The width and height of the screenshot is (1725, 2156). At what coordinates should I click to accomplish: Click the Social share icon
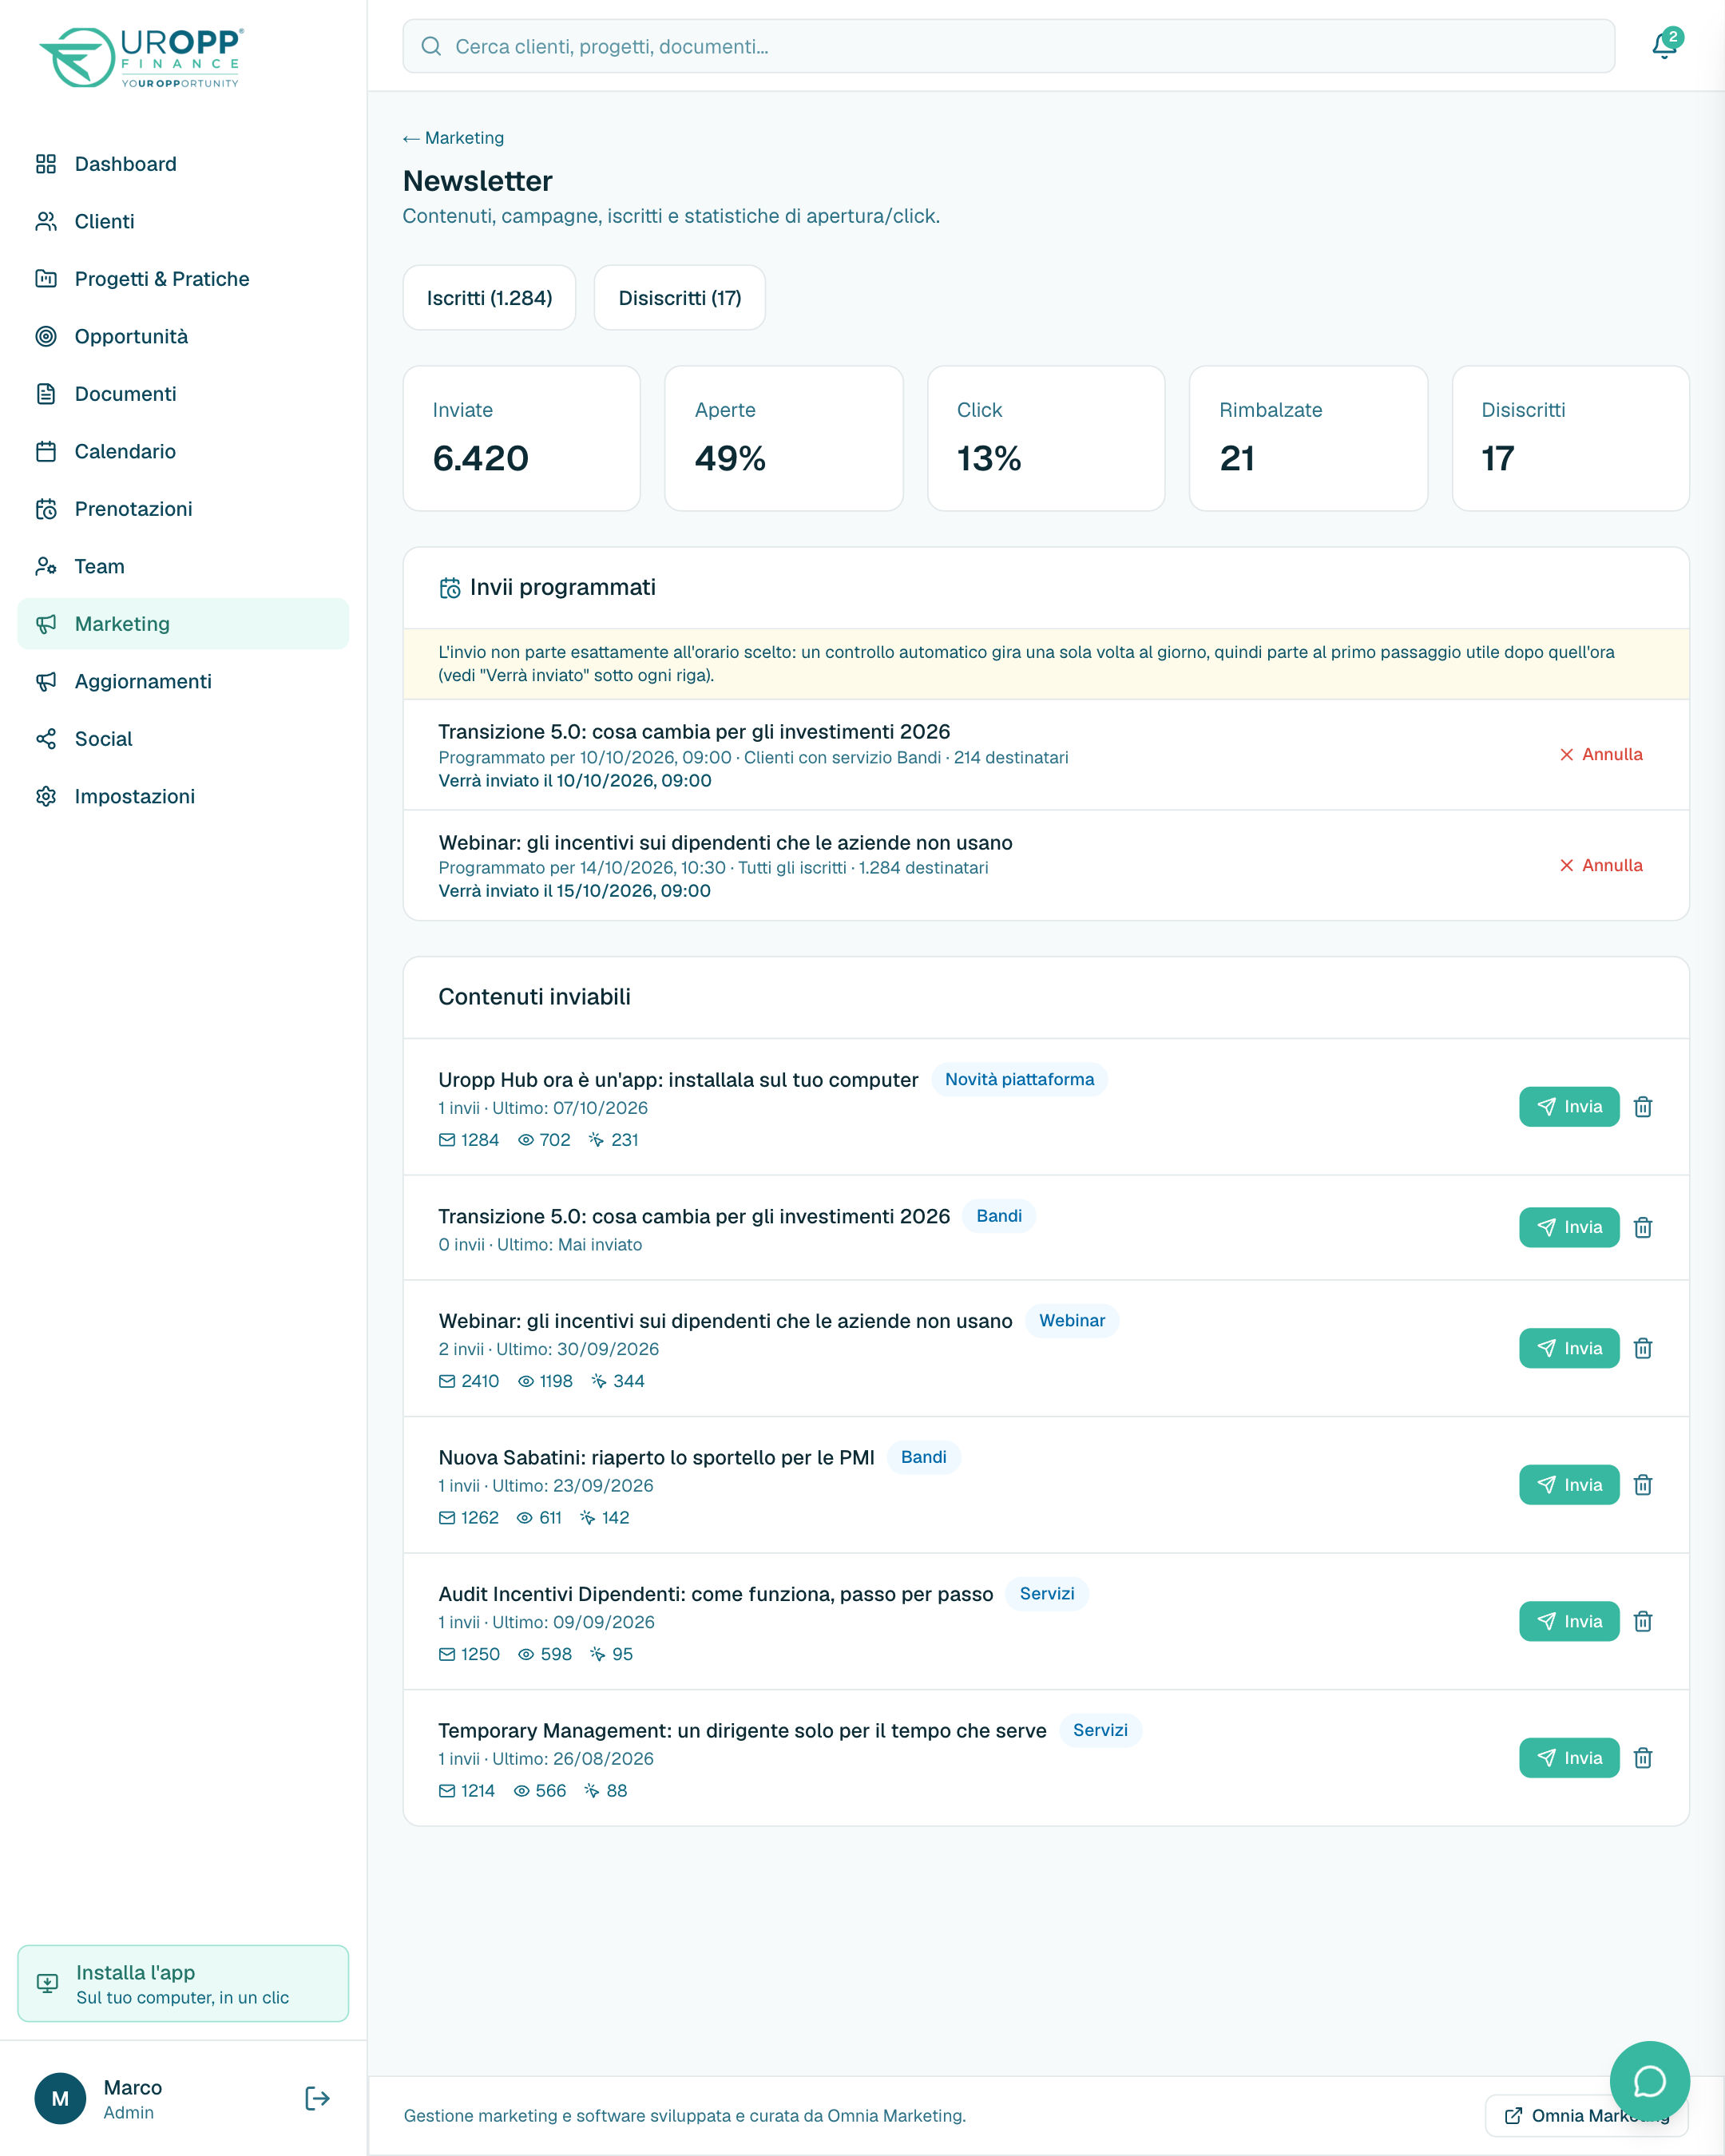46,739
